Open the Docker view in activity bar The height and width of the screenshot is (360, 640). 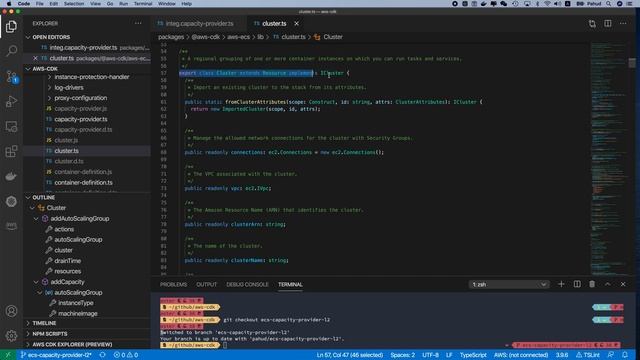(x=11, y=176)
